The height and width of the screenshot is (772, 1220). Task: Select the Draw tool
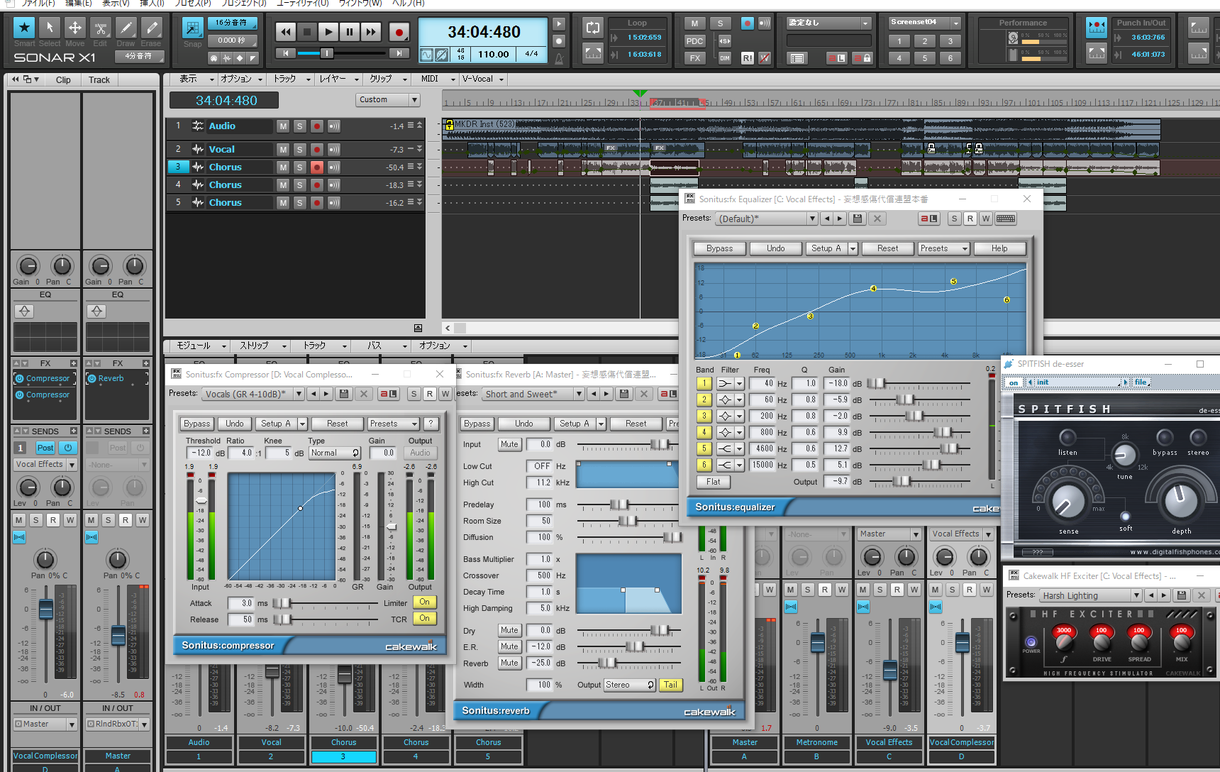click(126, 28)
